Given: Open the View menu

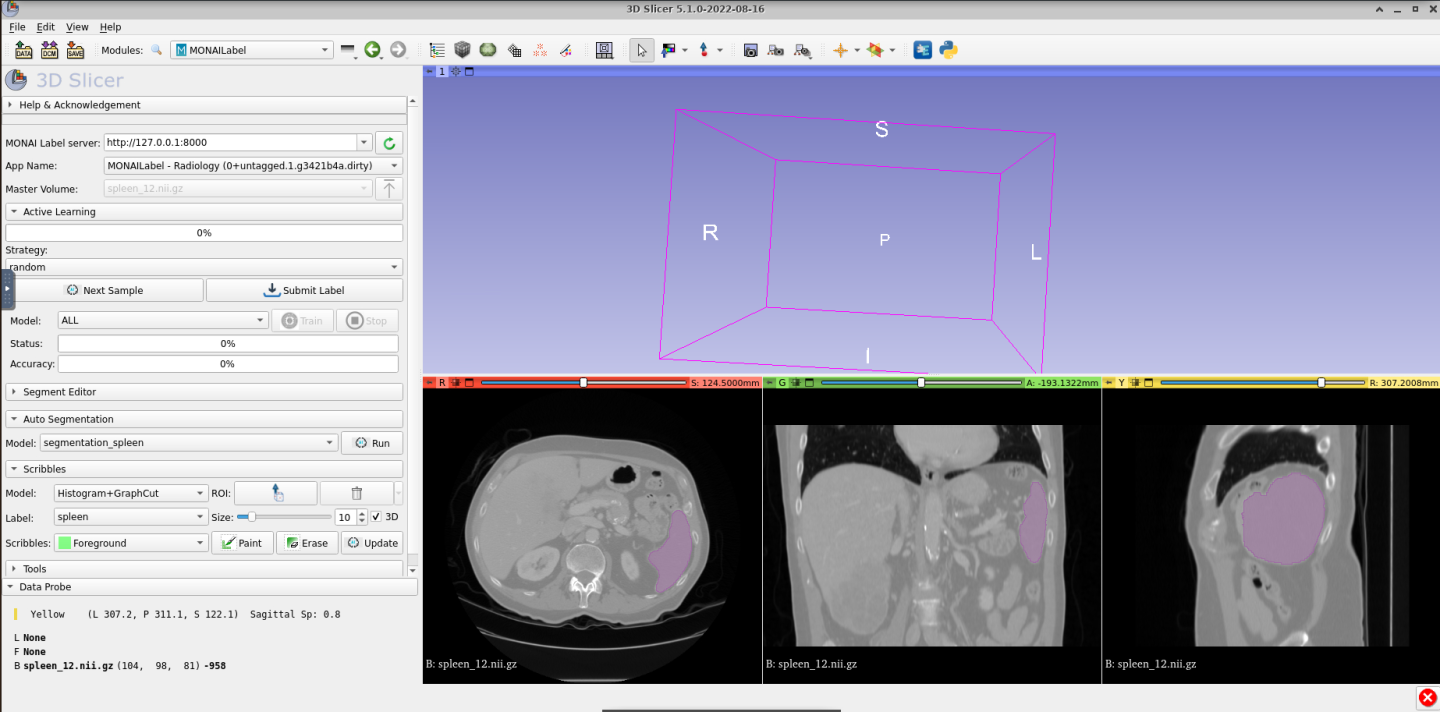Looking at the screenshot, I should click(x=77, y=27).
